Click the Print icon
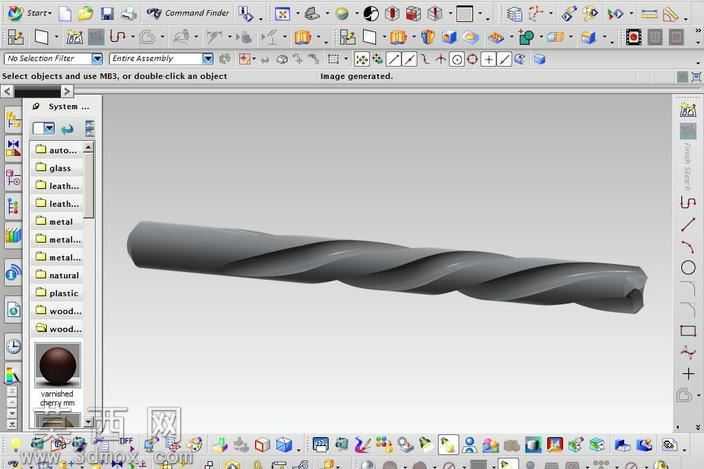704x469 pixels. 129,14
